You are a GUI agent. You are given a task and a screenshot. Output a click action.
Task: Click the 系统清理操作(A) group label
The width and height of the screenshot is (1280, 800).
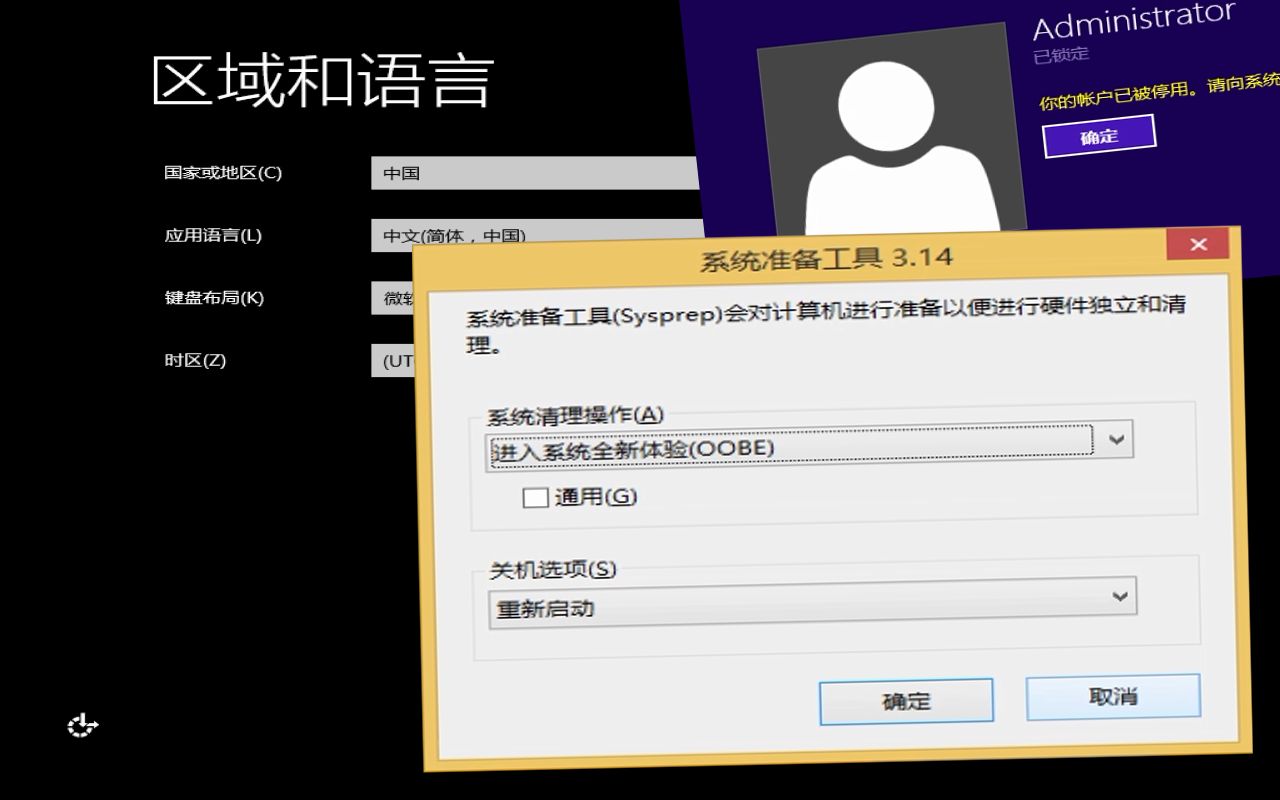pos(575,415)
